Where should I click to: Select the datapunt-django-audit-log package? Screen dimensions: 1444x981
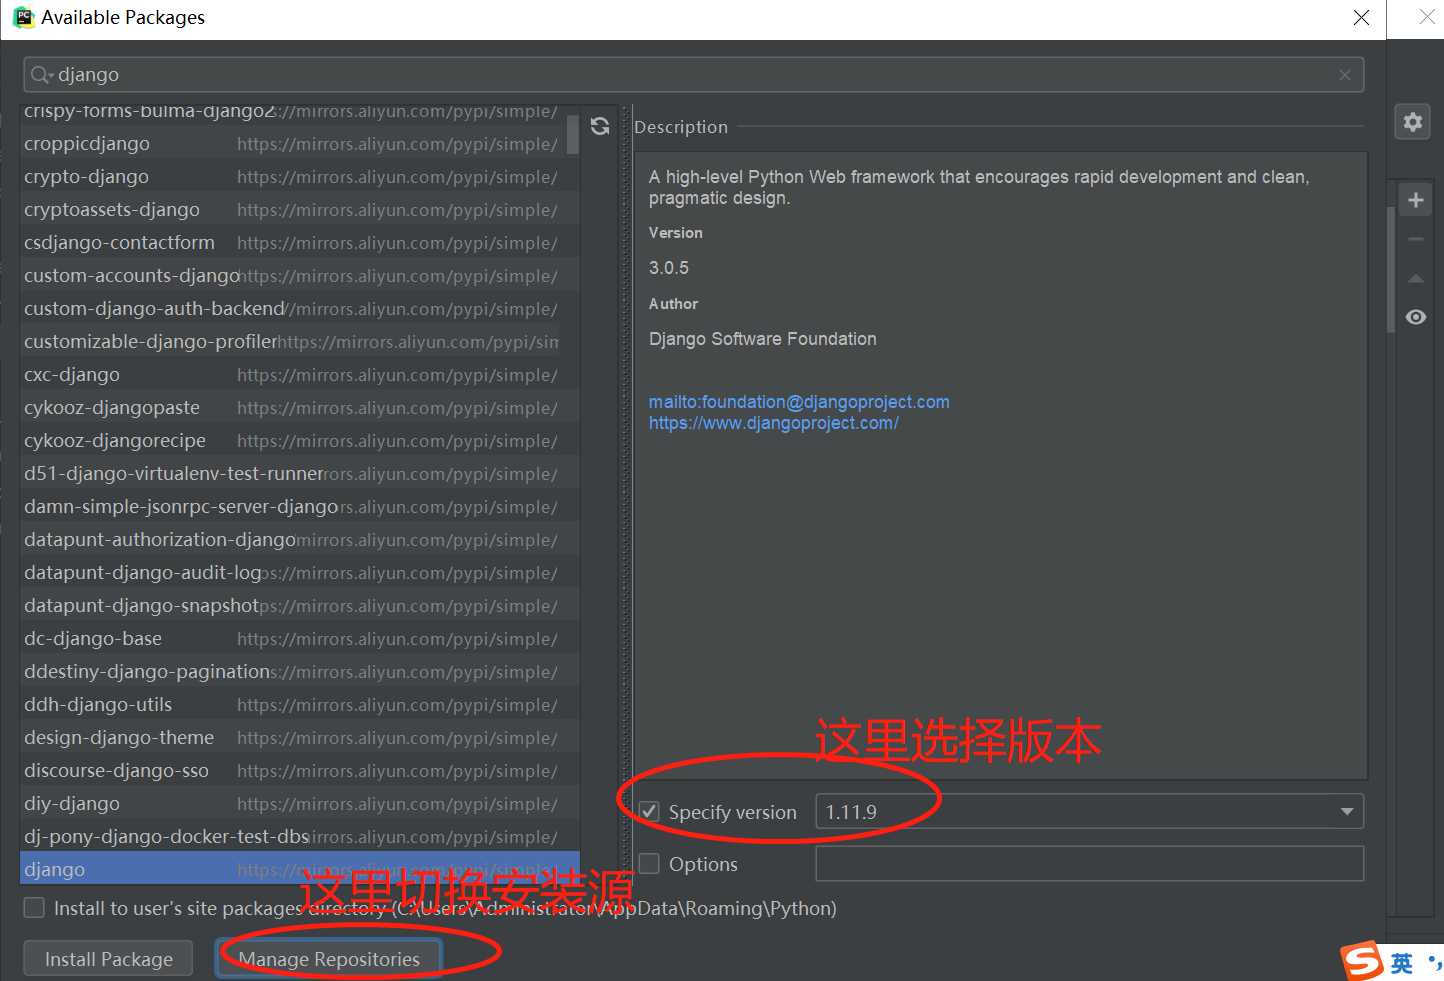click(300, 572)
